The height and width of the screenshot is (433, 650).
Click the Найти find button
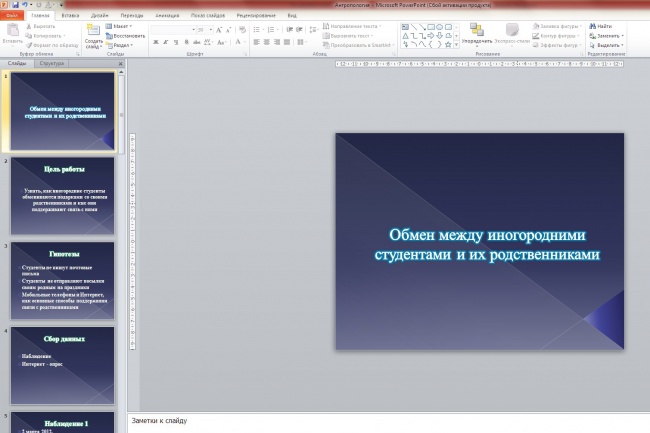point(601,27)
